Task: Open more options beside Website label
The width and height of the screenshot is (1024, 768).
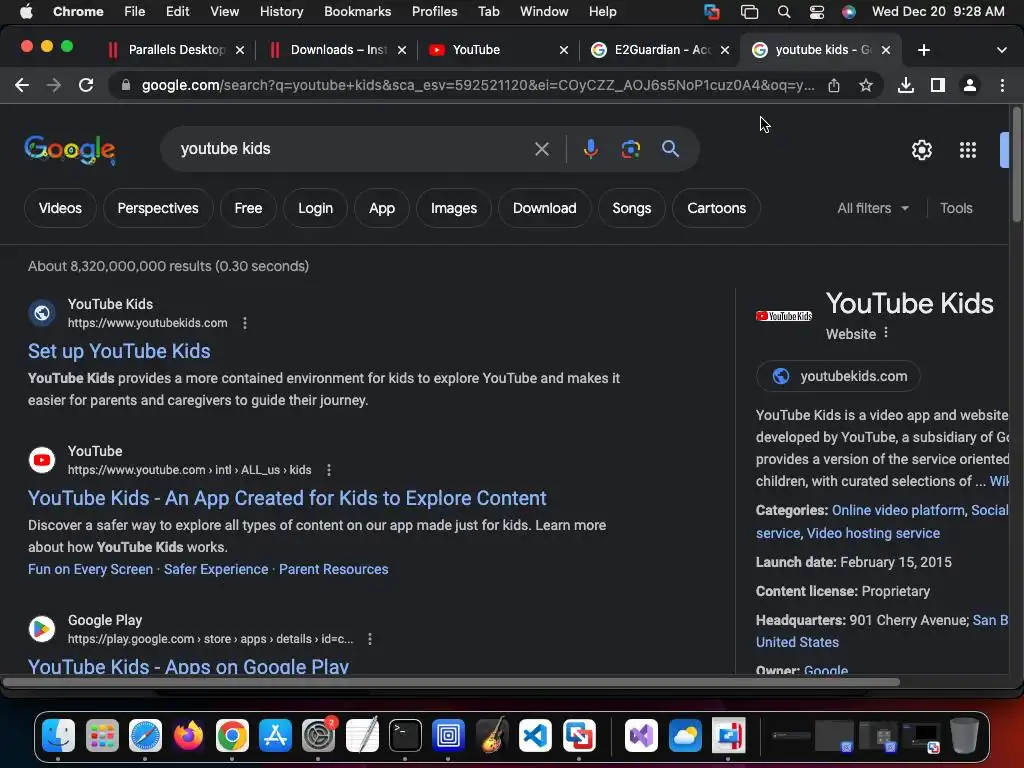Action: coord(886,333)
